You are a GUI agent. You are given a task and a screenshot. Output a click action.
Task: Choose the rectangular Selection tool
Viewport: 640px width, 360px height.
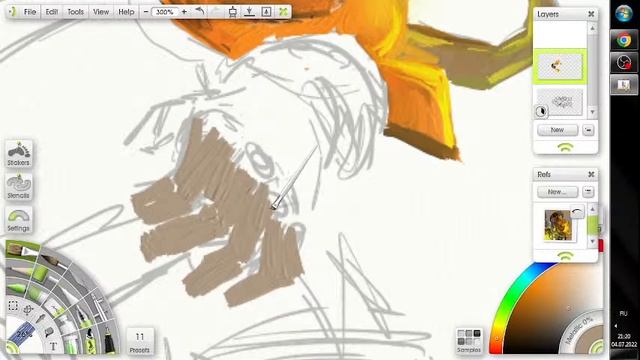(x=13, y=305)
